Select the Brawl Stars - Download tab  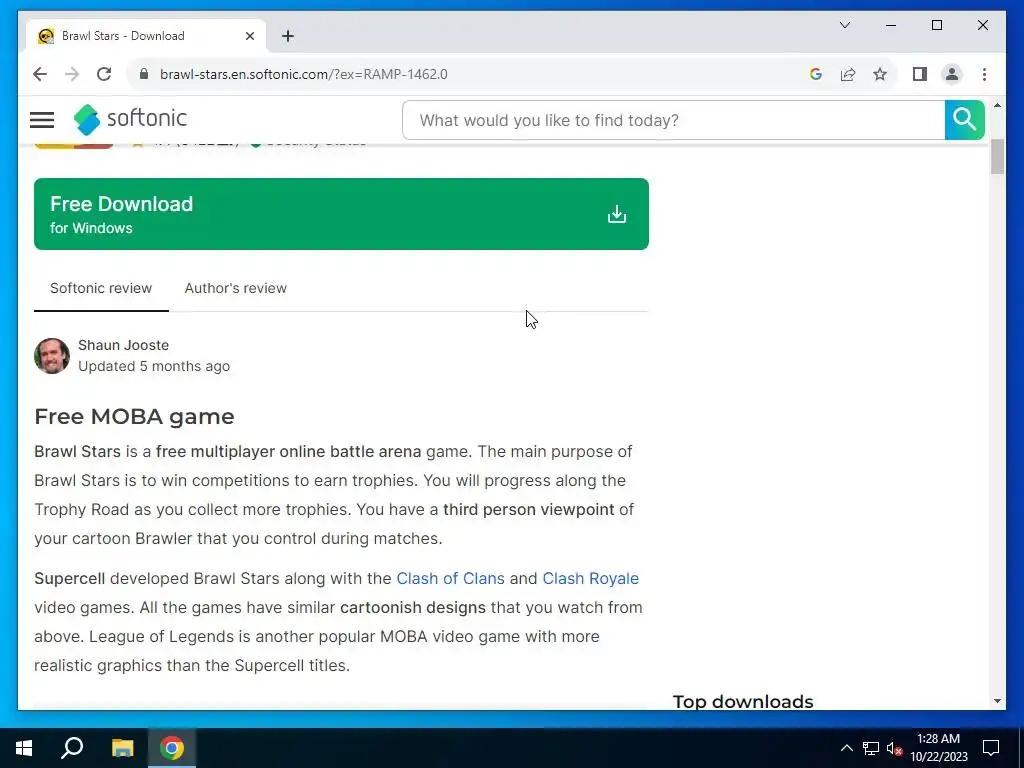[146, 36]
